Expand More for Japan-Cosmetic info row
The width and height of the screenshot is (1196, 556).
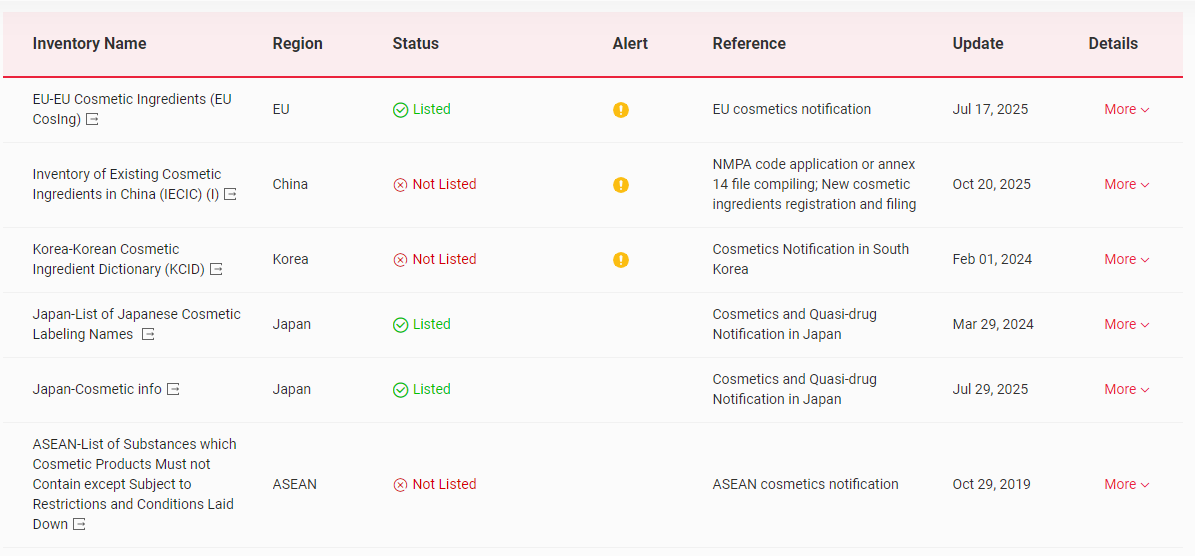coord(1126,390)
